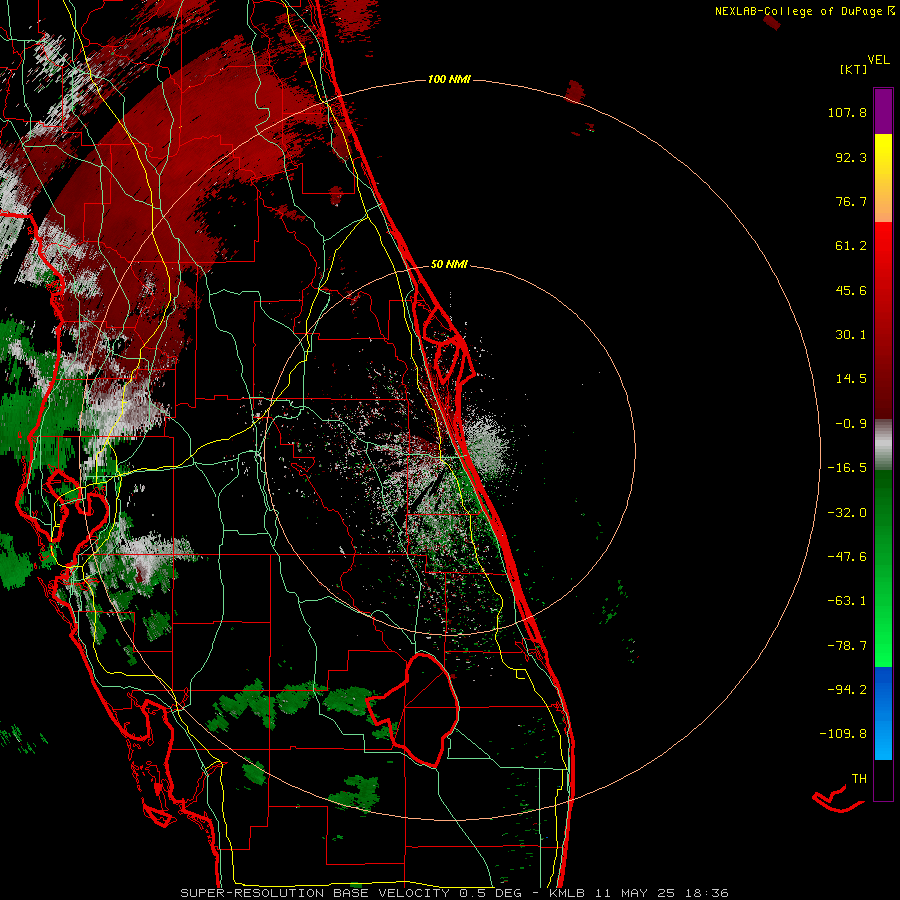Pick the gray near-zero segment of color scale
This screenshot has height=900, width=900.
883,445
